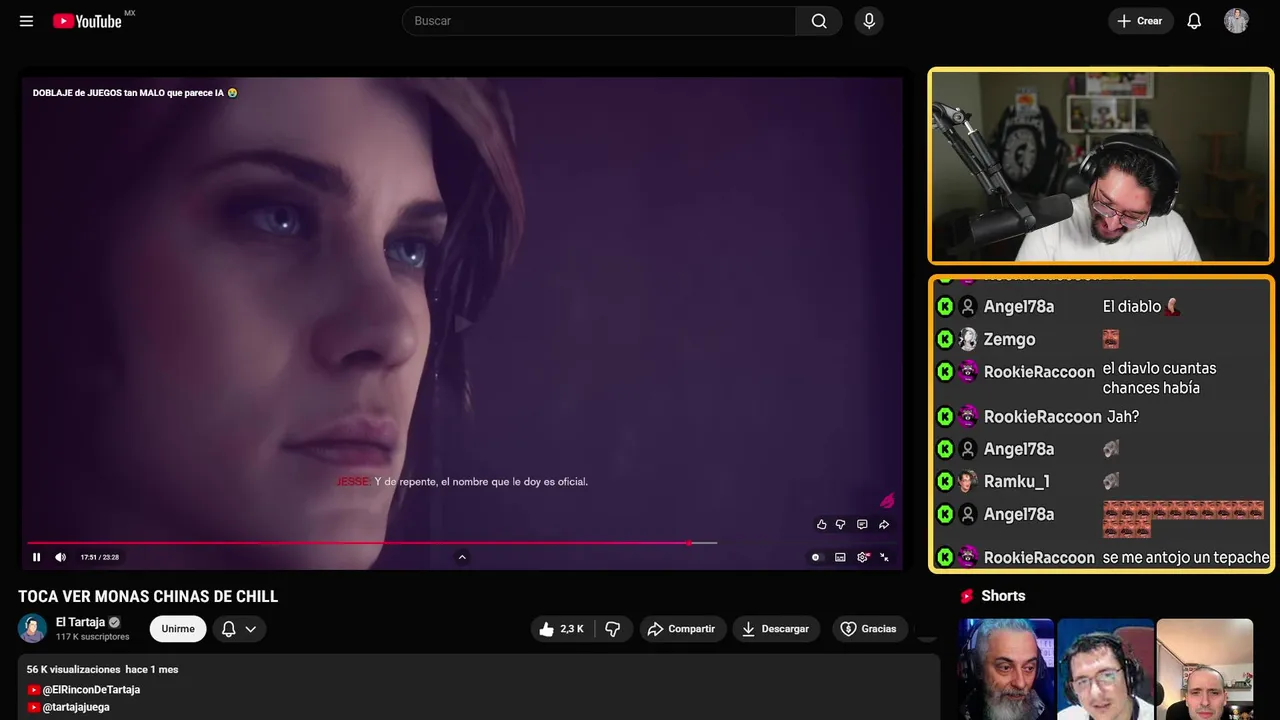1280x720 pixels.
Task: Focus the Buscar search field
Action: [x=599, y=21]
